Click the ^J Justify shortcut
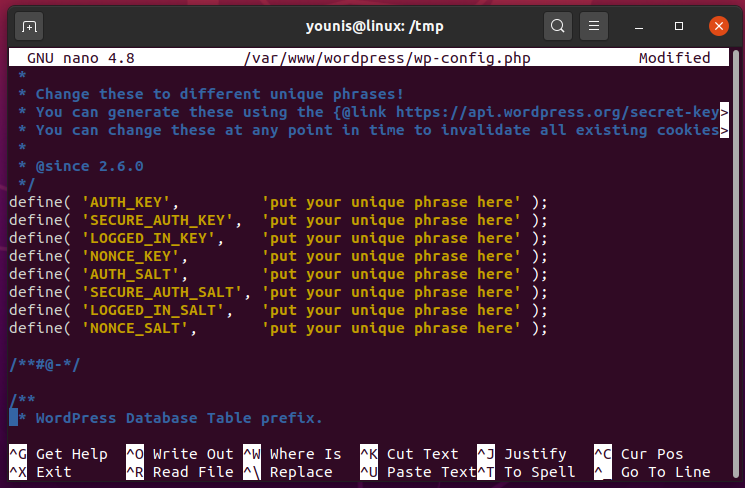The height and width of the screenshot is (488, 745). (x=521, y=454)
